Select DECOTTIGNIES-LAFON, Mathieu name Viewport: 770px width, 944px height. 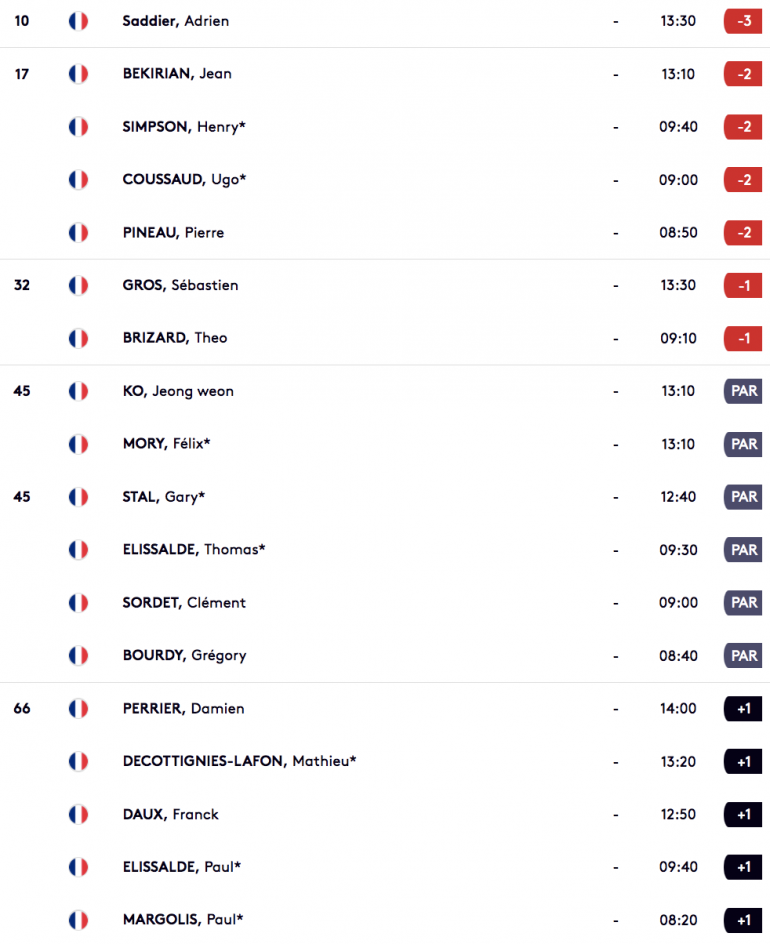tap(240, 762)
